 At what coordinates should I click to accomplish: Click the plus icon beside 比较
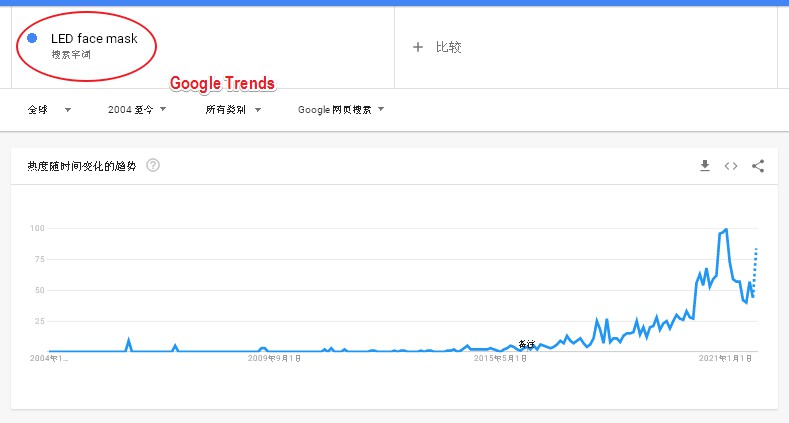(x=418, y=47)
